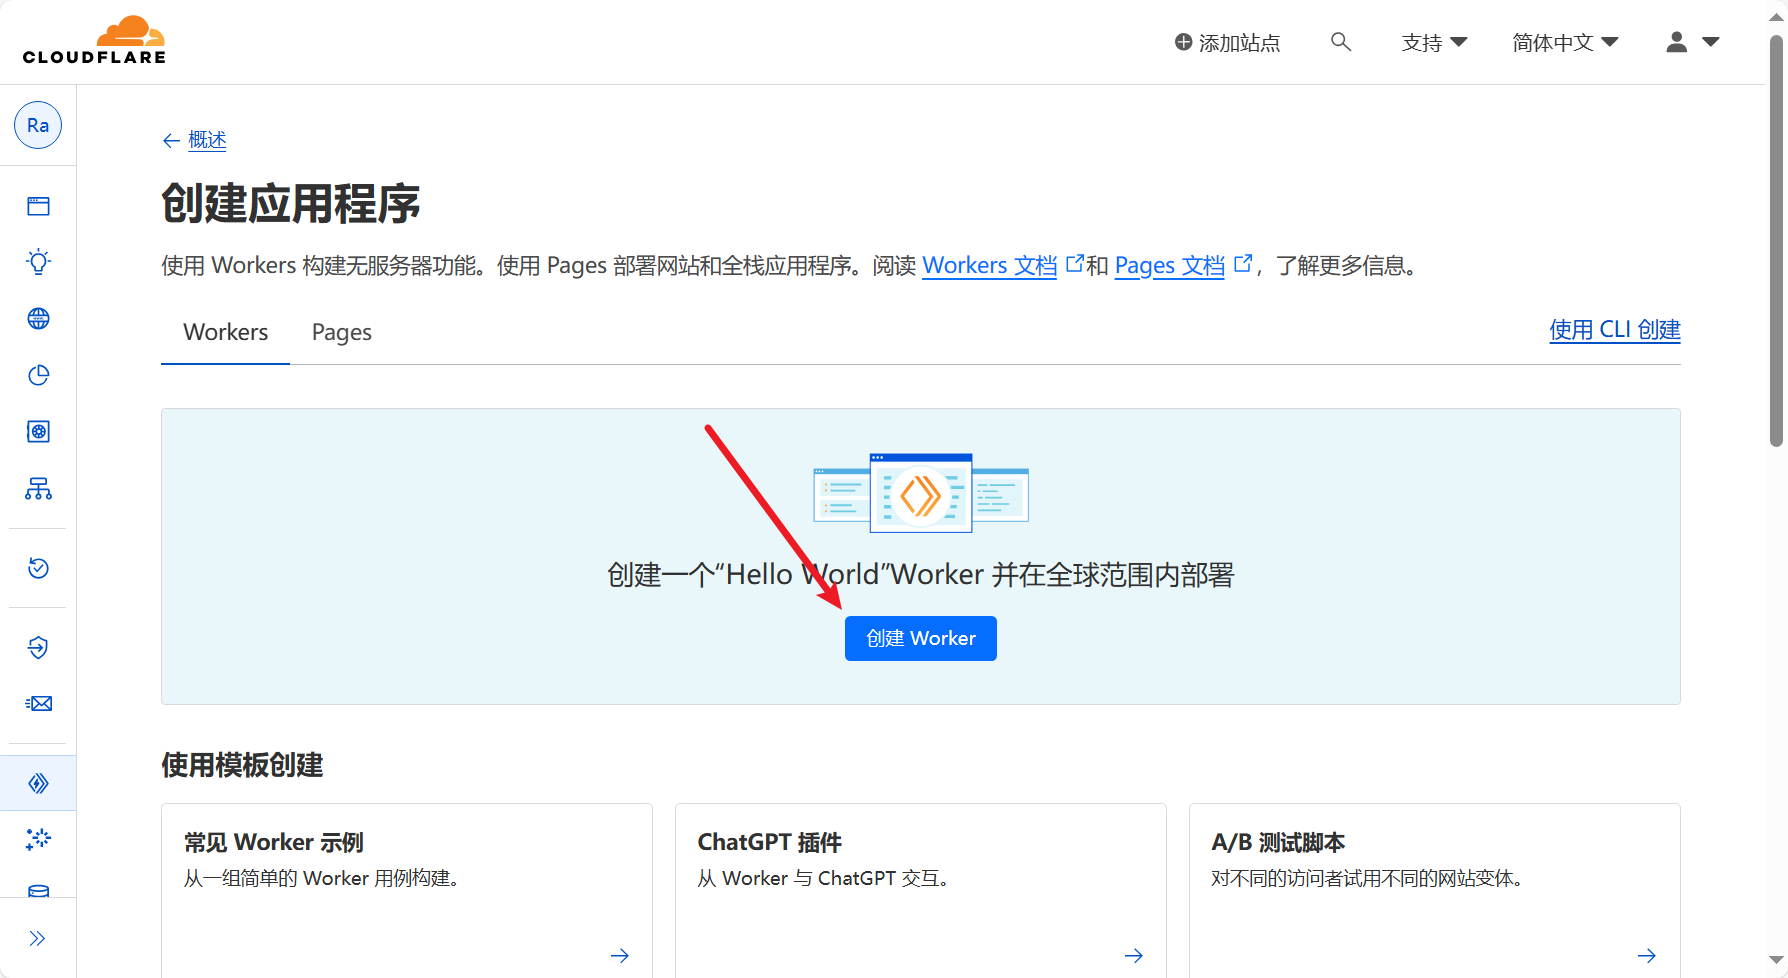Image resolution: width=1788 pixels, height=978 pixels.
Task: Open the 支持 dropdown menu
Action: 1434,42
